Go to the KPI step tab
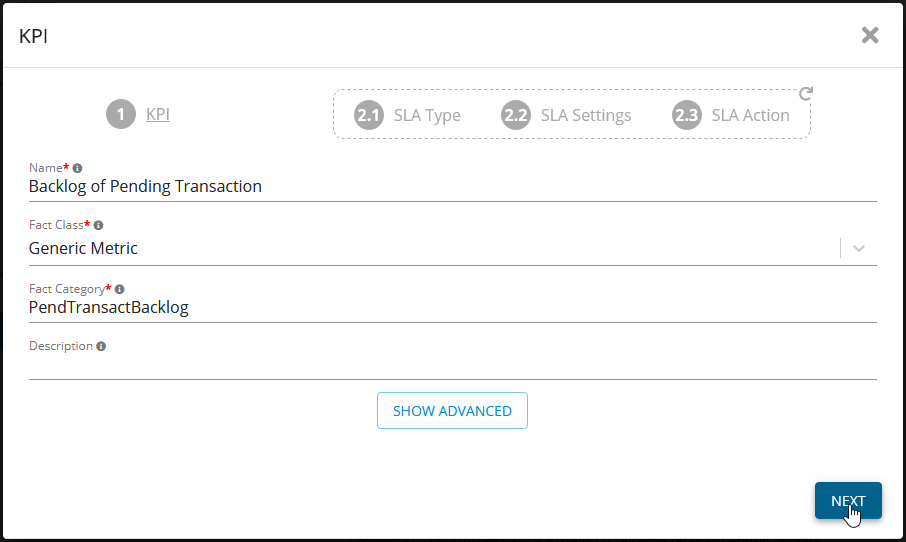The width and height of the screenshot is (906, 542). [x=158, y=115]
